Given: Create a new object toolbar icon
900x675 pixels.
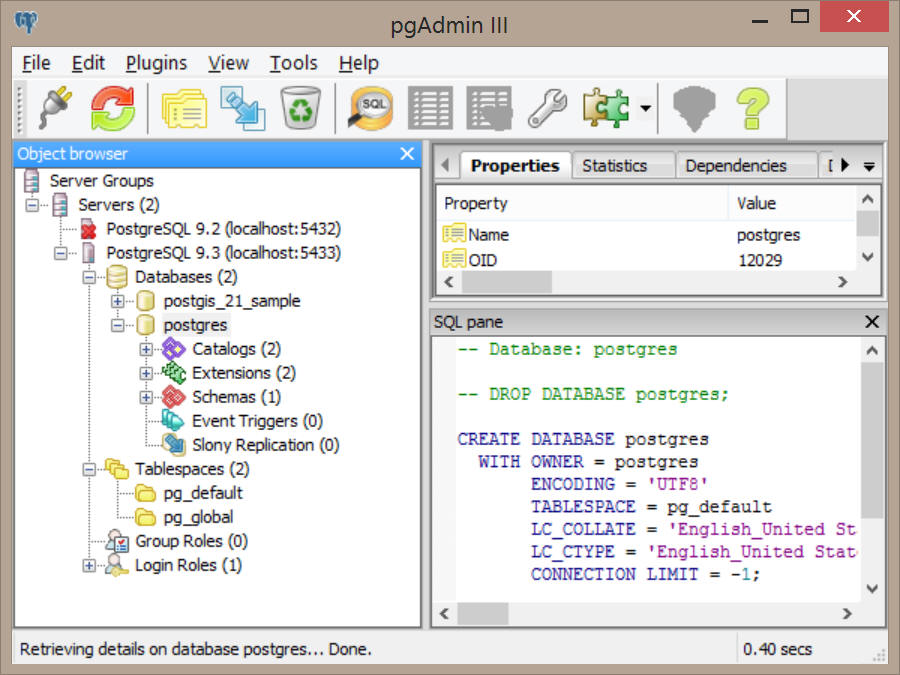Looking at the screenshot, I should click(243, 108).
